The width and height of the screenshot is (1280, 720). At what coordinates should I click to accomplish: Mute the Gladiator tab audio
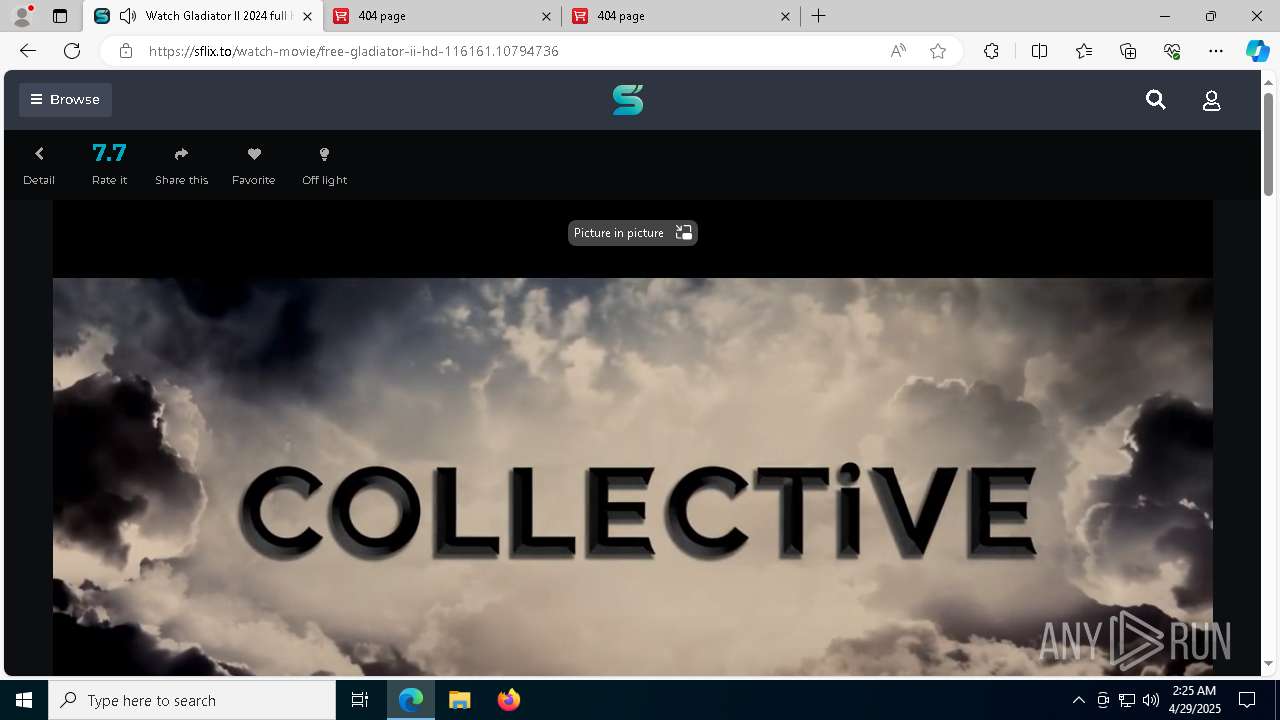coord(127,16)
